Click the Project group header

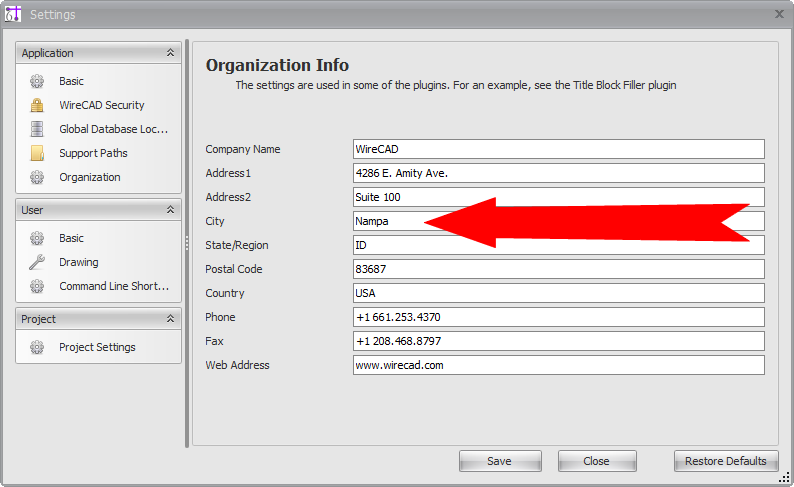98,319
